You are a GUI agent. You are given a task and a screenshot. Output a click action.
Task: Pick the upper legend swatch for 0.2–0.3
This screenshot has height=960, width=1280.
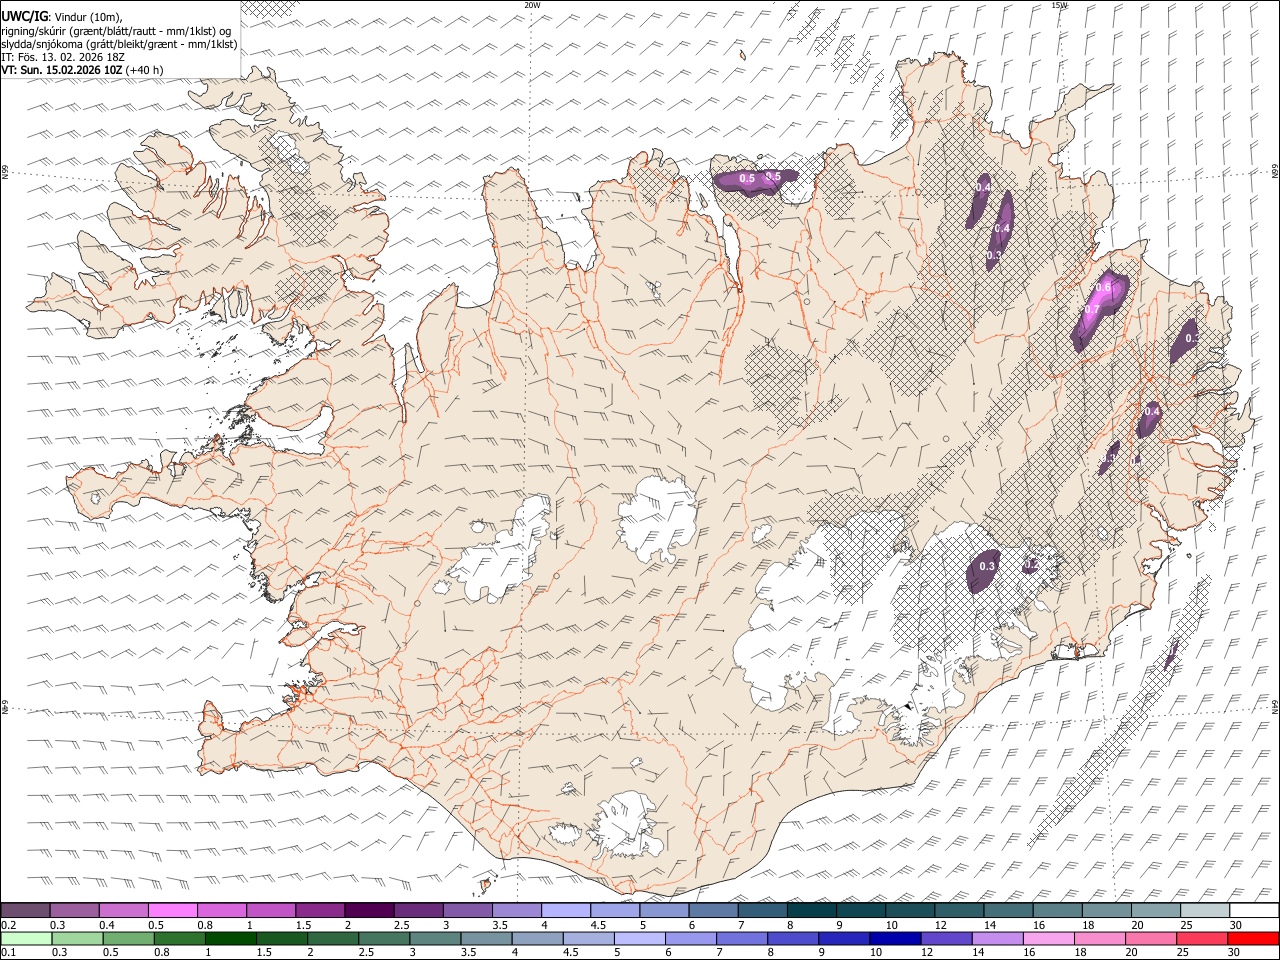coord(26,911)
